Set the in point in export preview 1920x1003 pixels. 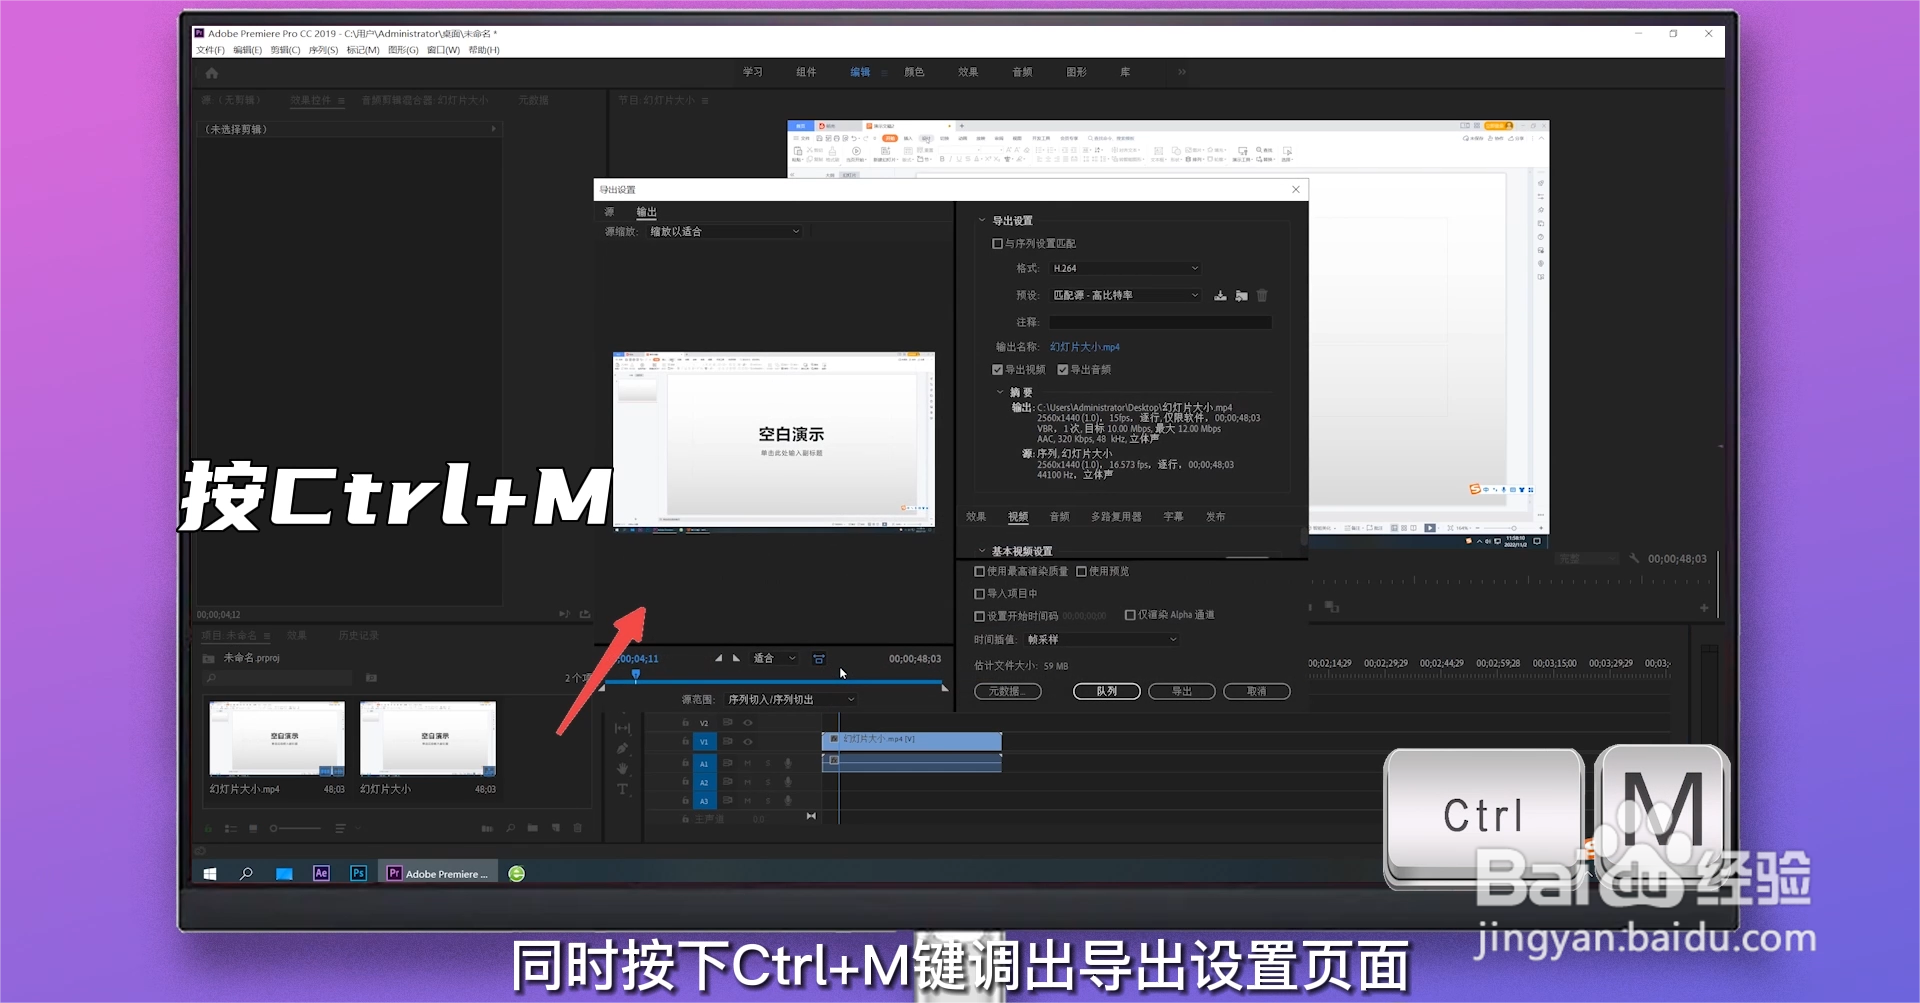(x=718, y=658)
